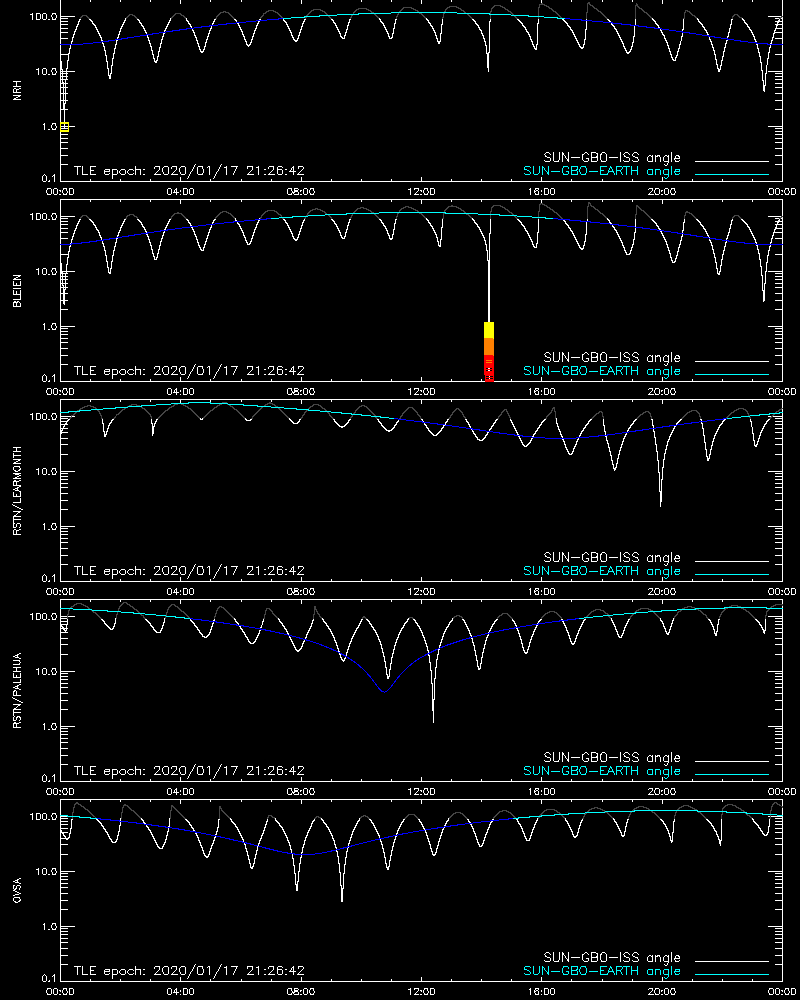This screenshot has width=800, height=1000.
Task: Click the RSTN/PALEHUA vertical axis title
Action: click(17, 690)
